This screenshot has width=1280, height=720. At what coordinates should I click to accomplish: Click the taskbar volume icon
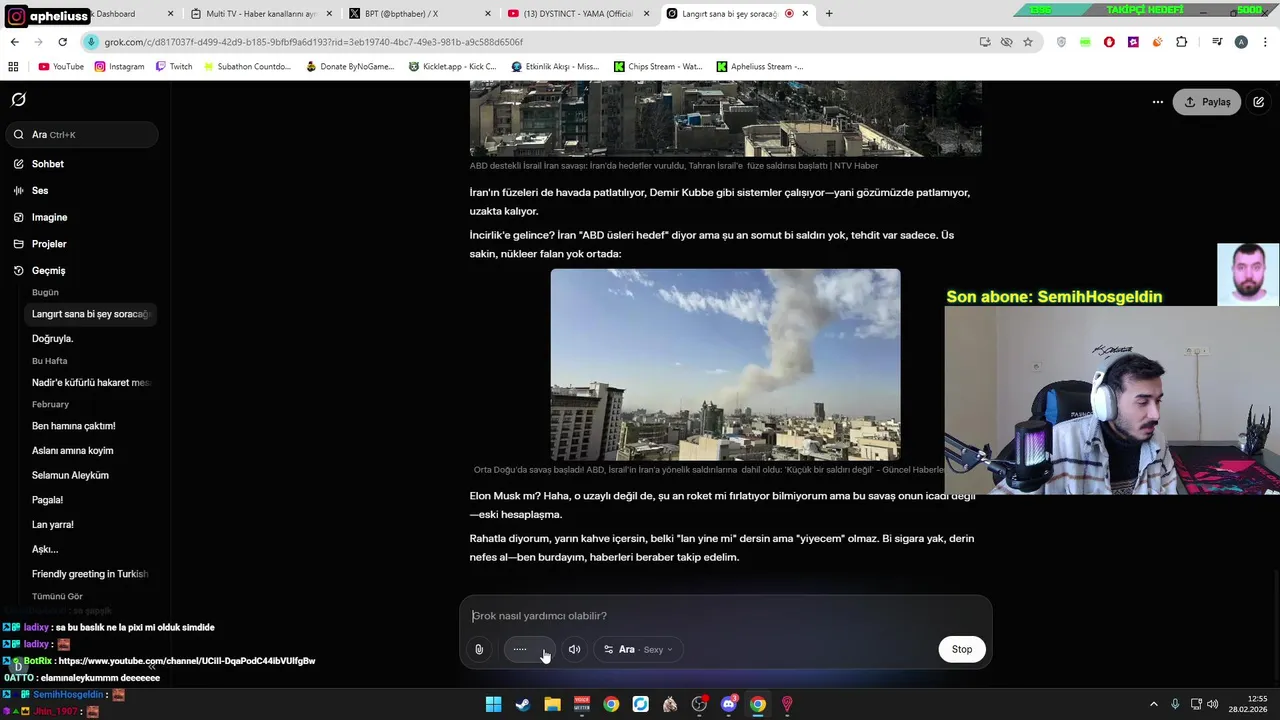click(x=1213, y=704)
